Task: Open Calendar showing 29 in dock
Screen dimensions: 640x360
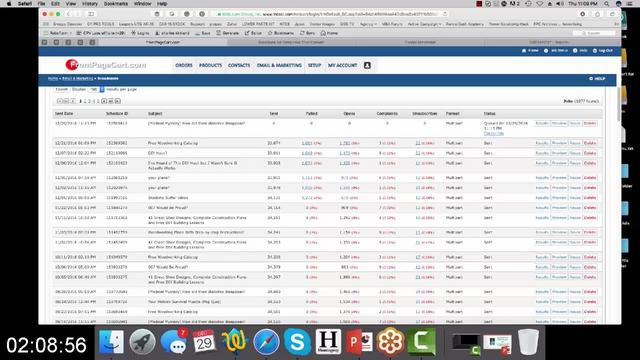Action: [204, 342]
